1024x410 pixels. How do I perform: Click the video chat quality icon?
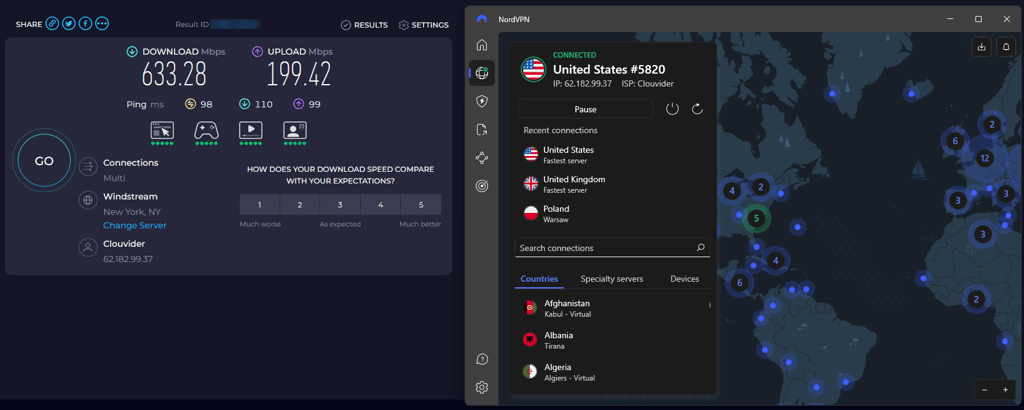click(x=295, y=129)
